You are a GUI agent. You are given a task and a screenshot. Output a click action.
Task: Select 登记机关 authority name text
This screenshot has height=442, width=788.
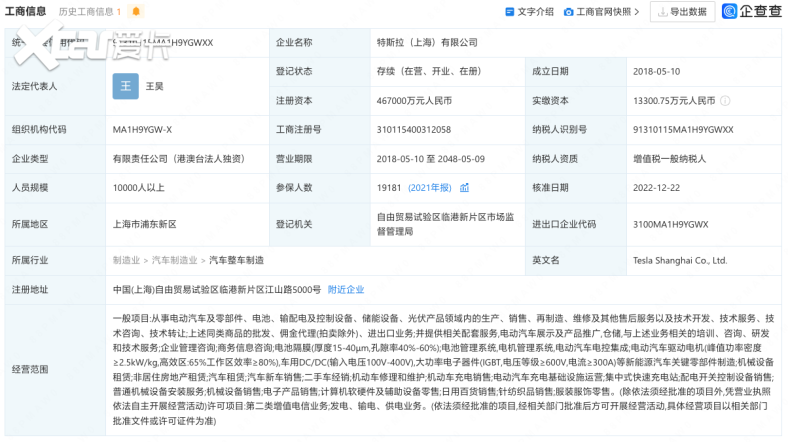(x=445, y=224)
